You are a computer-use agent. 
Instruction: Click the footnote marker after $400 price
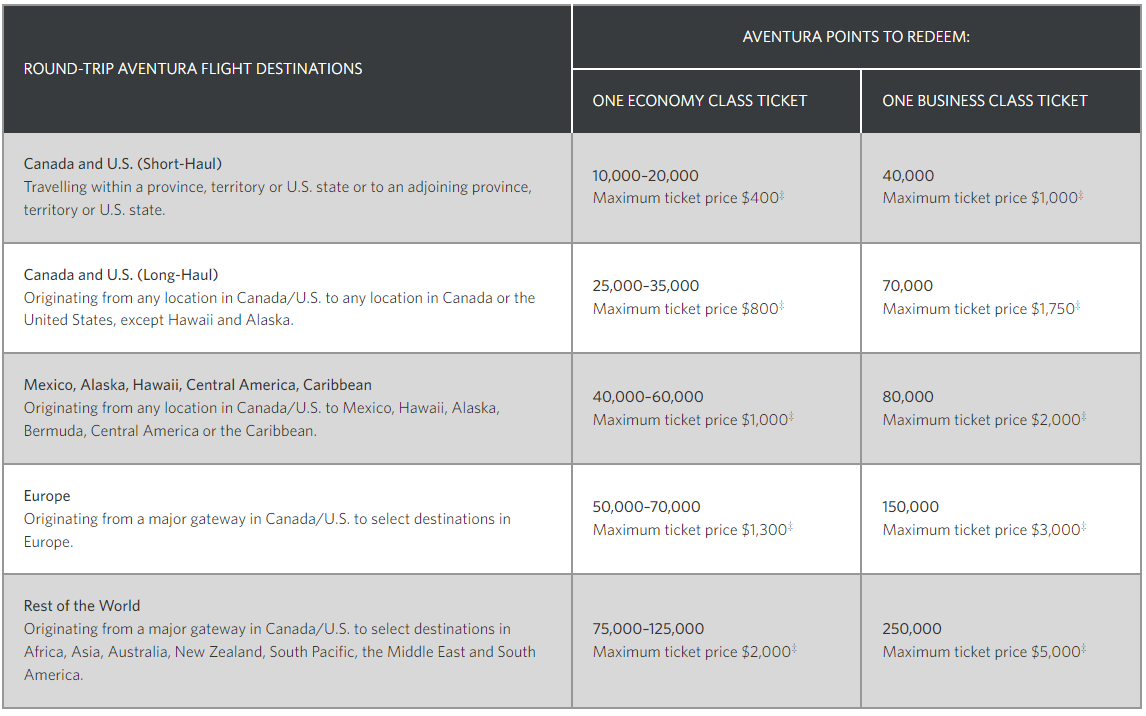point(782,196)
